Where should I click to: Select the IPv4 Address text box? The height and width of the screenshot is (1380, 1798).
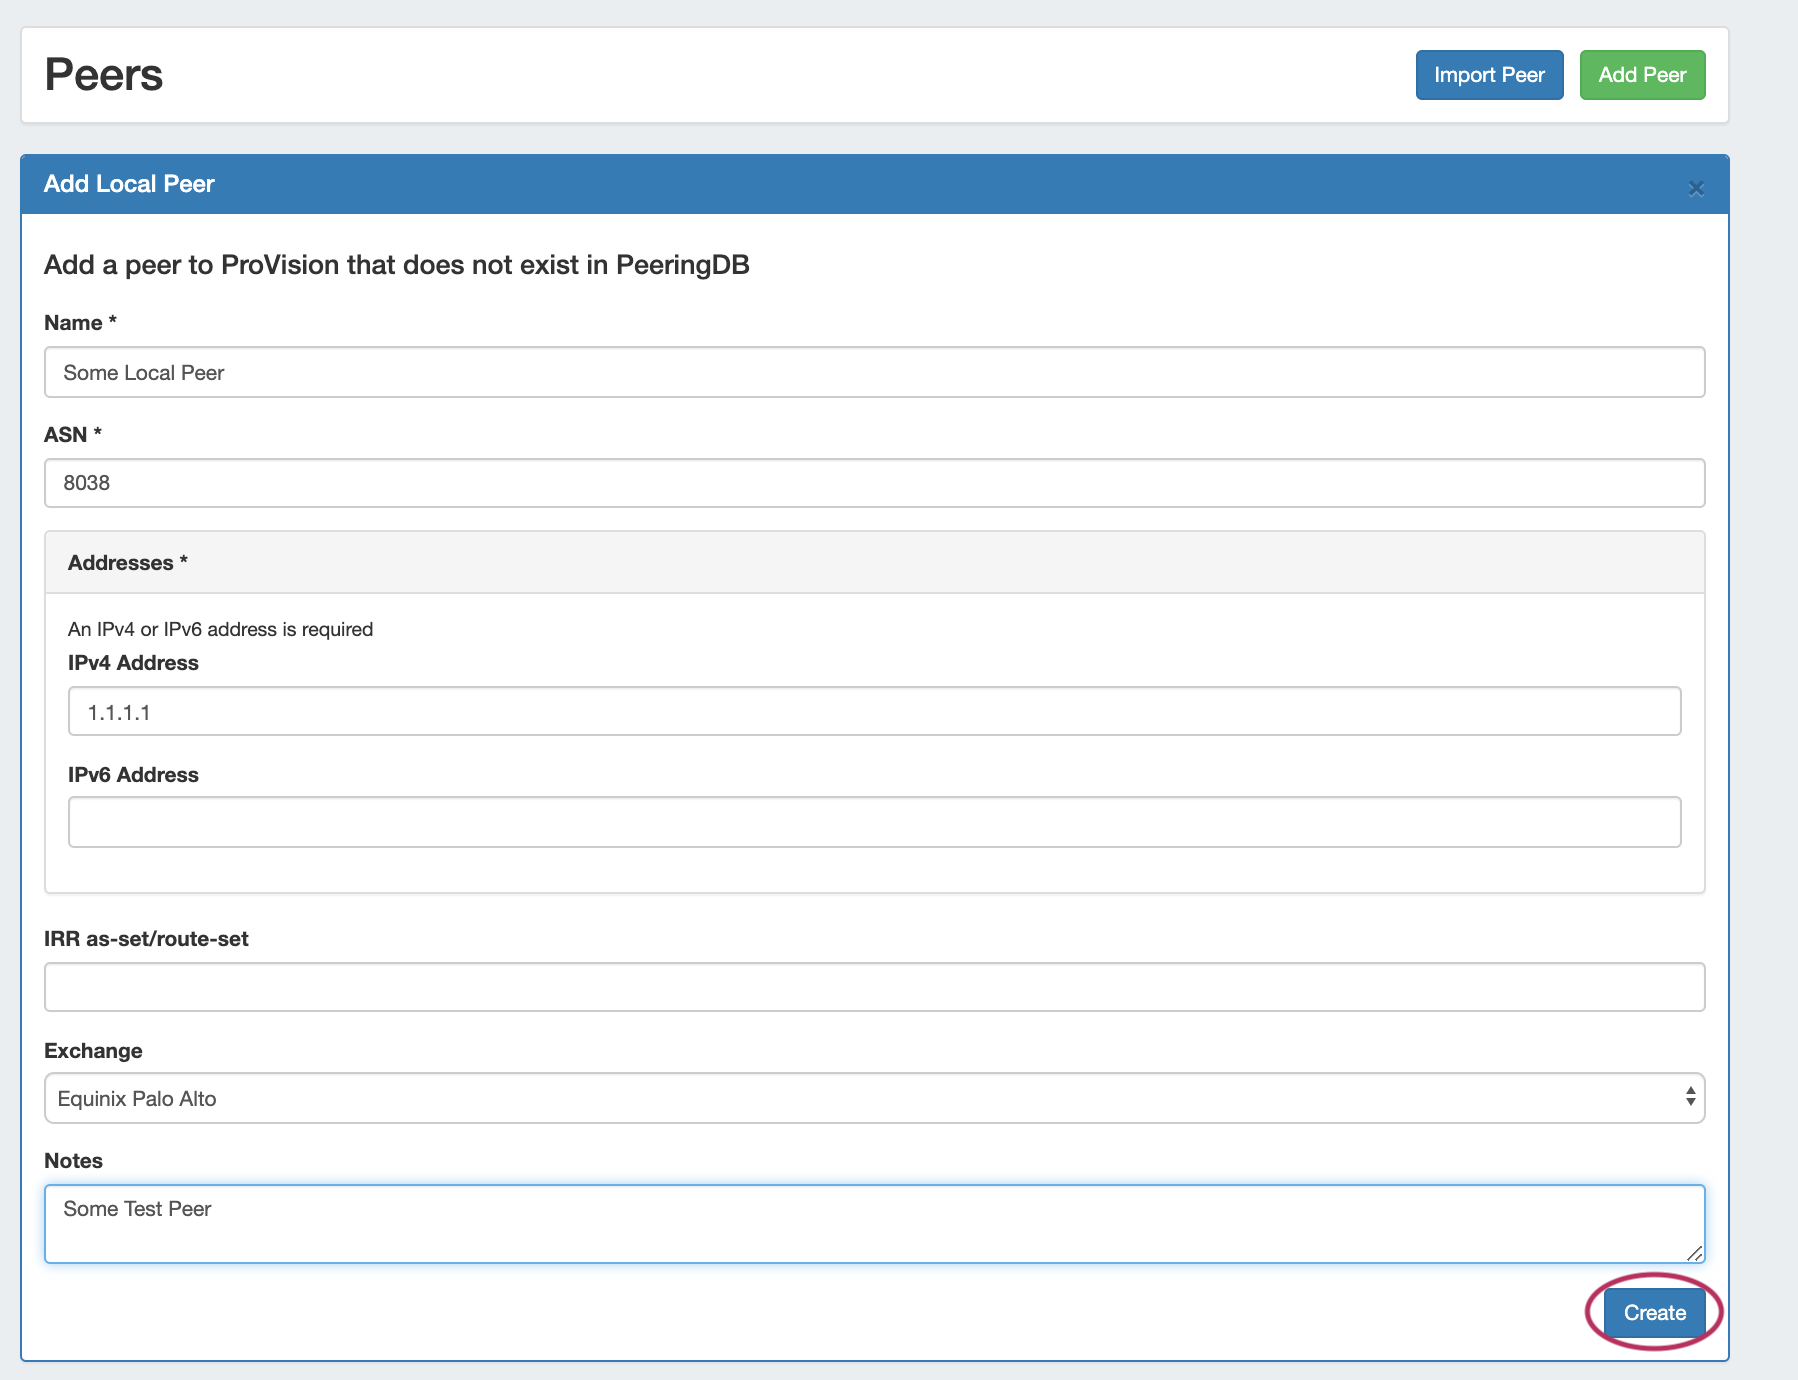coord(873,712)
